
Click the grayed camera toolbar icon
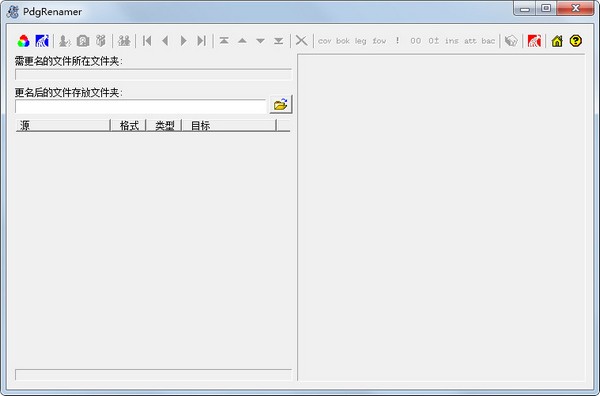[x=83, y=41]
